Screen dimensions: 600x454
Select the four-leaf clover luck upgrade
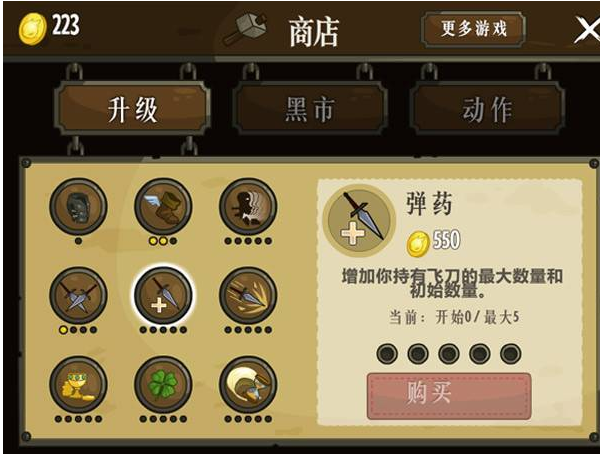point(163,385)
